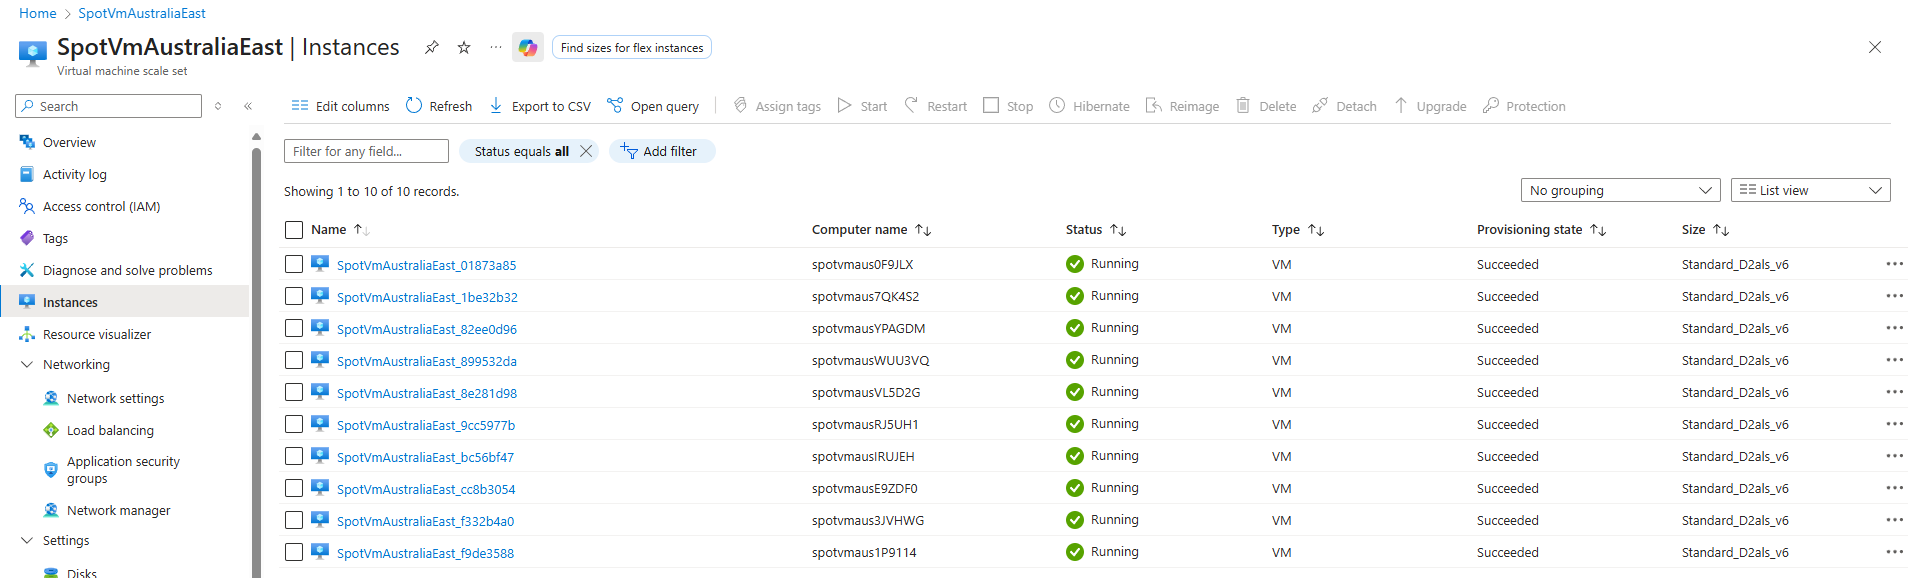Open the more options ellipsis in header

[x=496, y=47]
